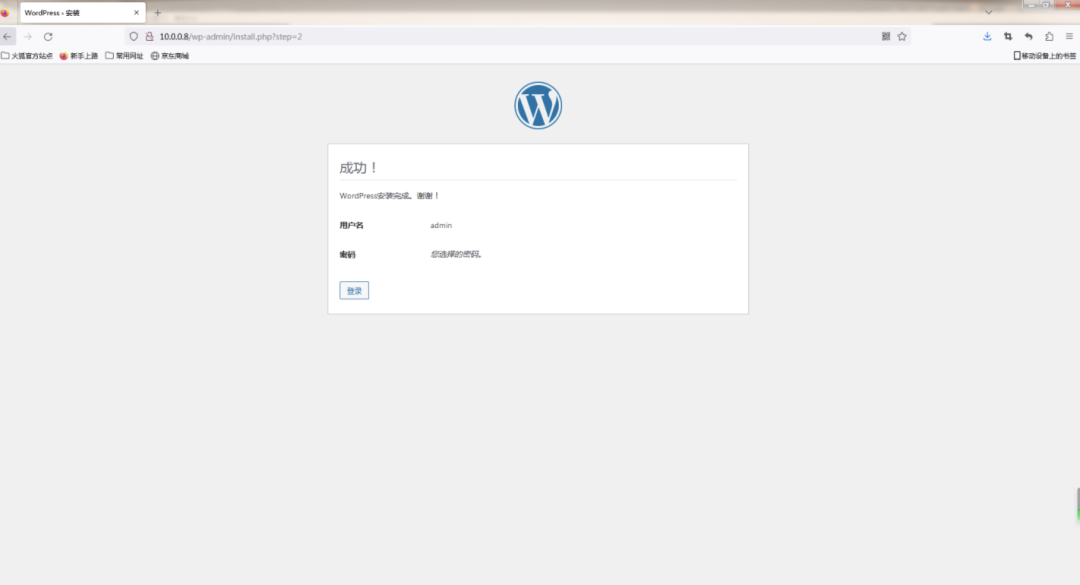Click the forward navigation arrow
1080x585 pixels.
[x=28, y=37]
